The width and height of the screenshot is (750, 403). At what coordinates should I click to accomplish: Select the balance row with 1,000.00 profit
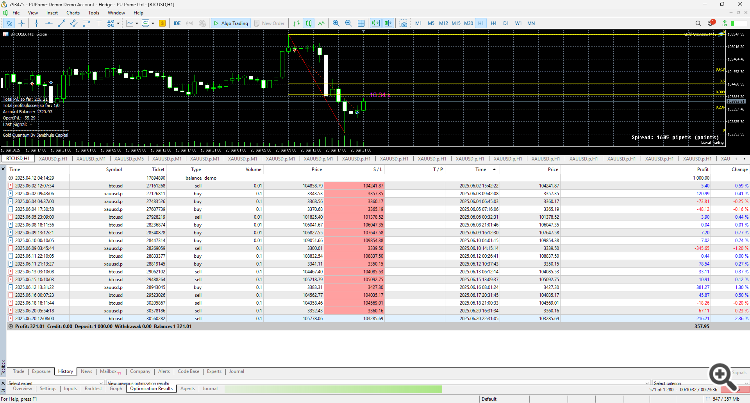(300, 178)
